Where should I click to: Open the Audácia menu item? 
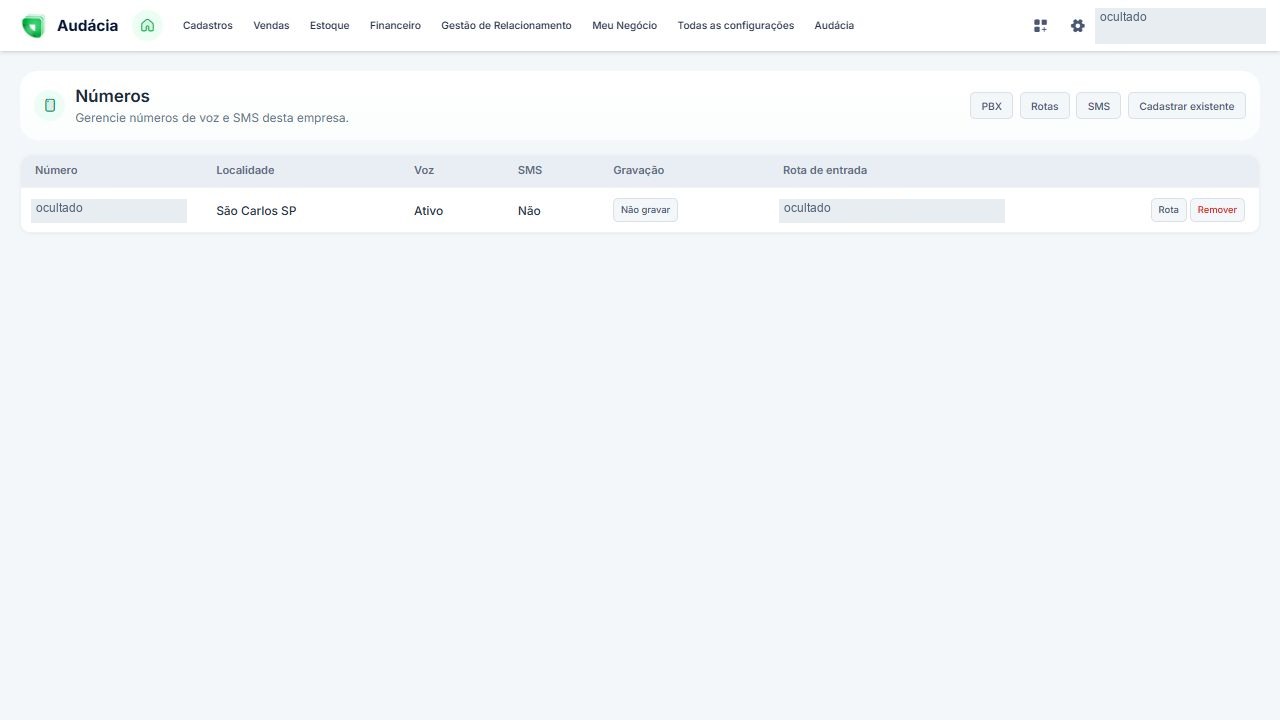834,26
